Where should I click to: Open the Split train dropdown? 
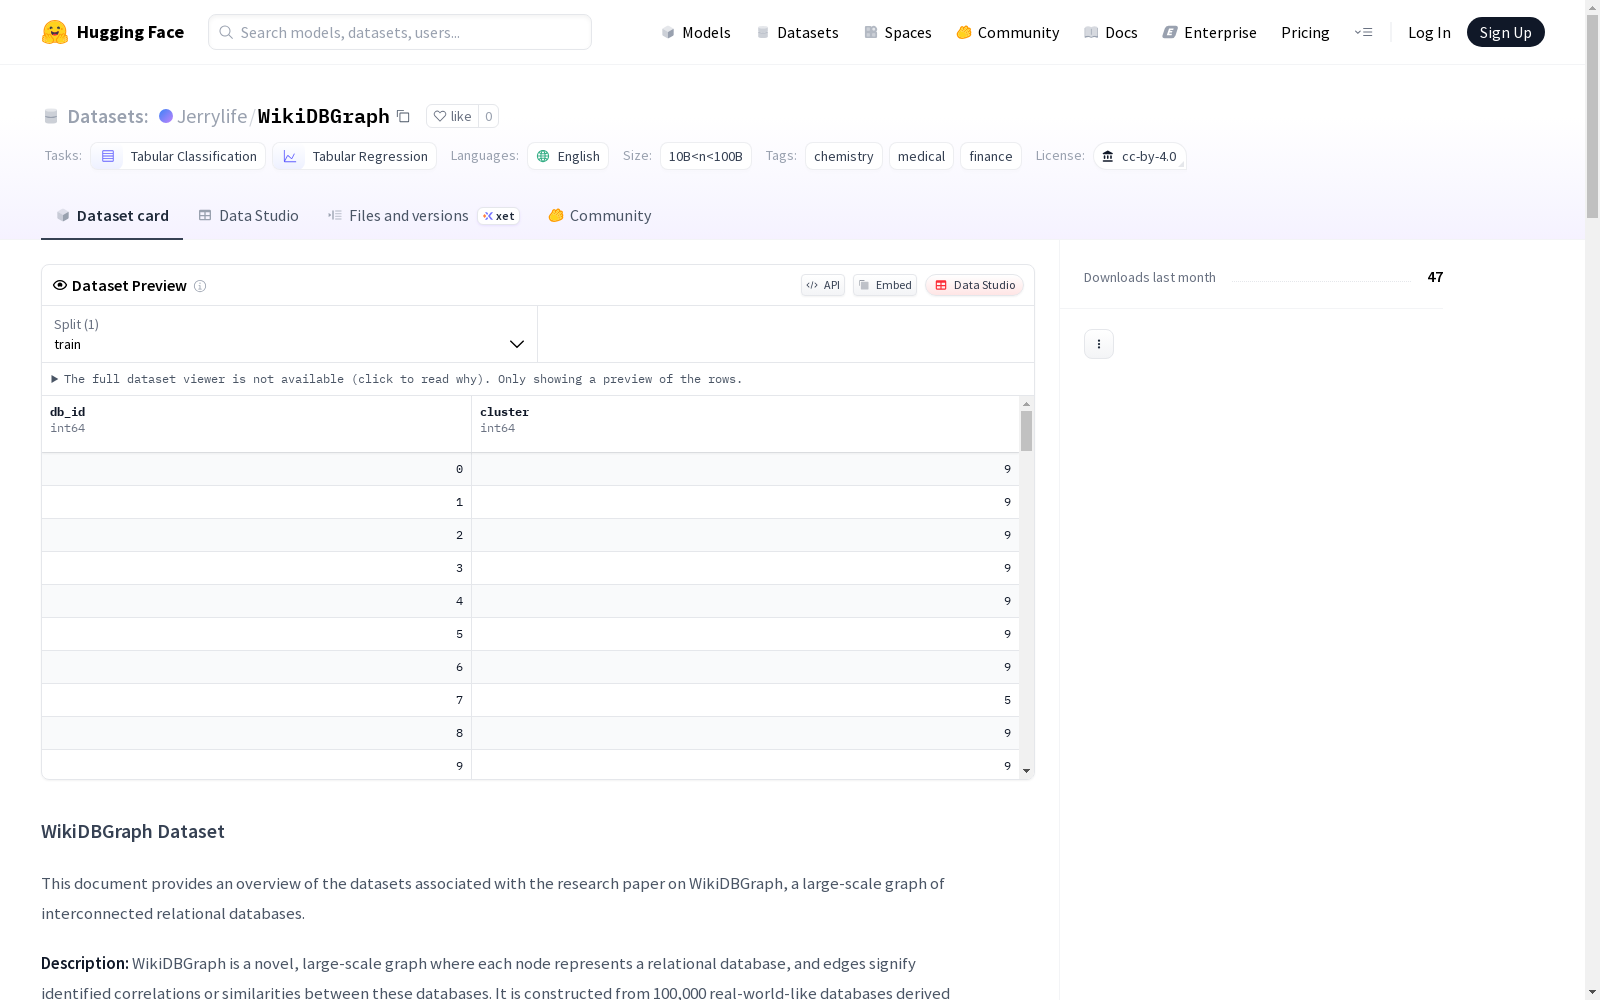(290, 334)
